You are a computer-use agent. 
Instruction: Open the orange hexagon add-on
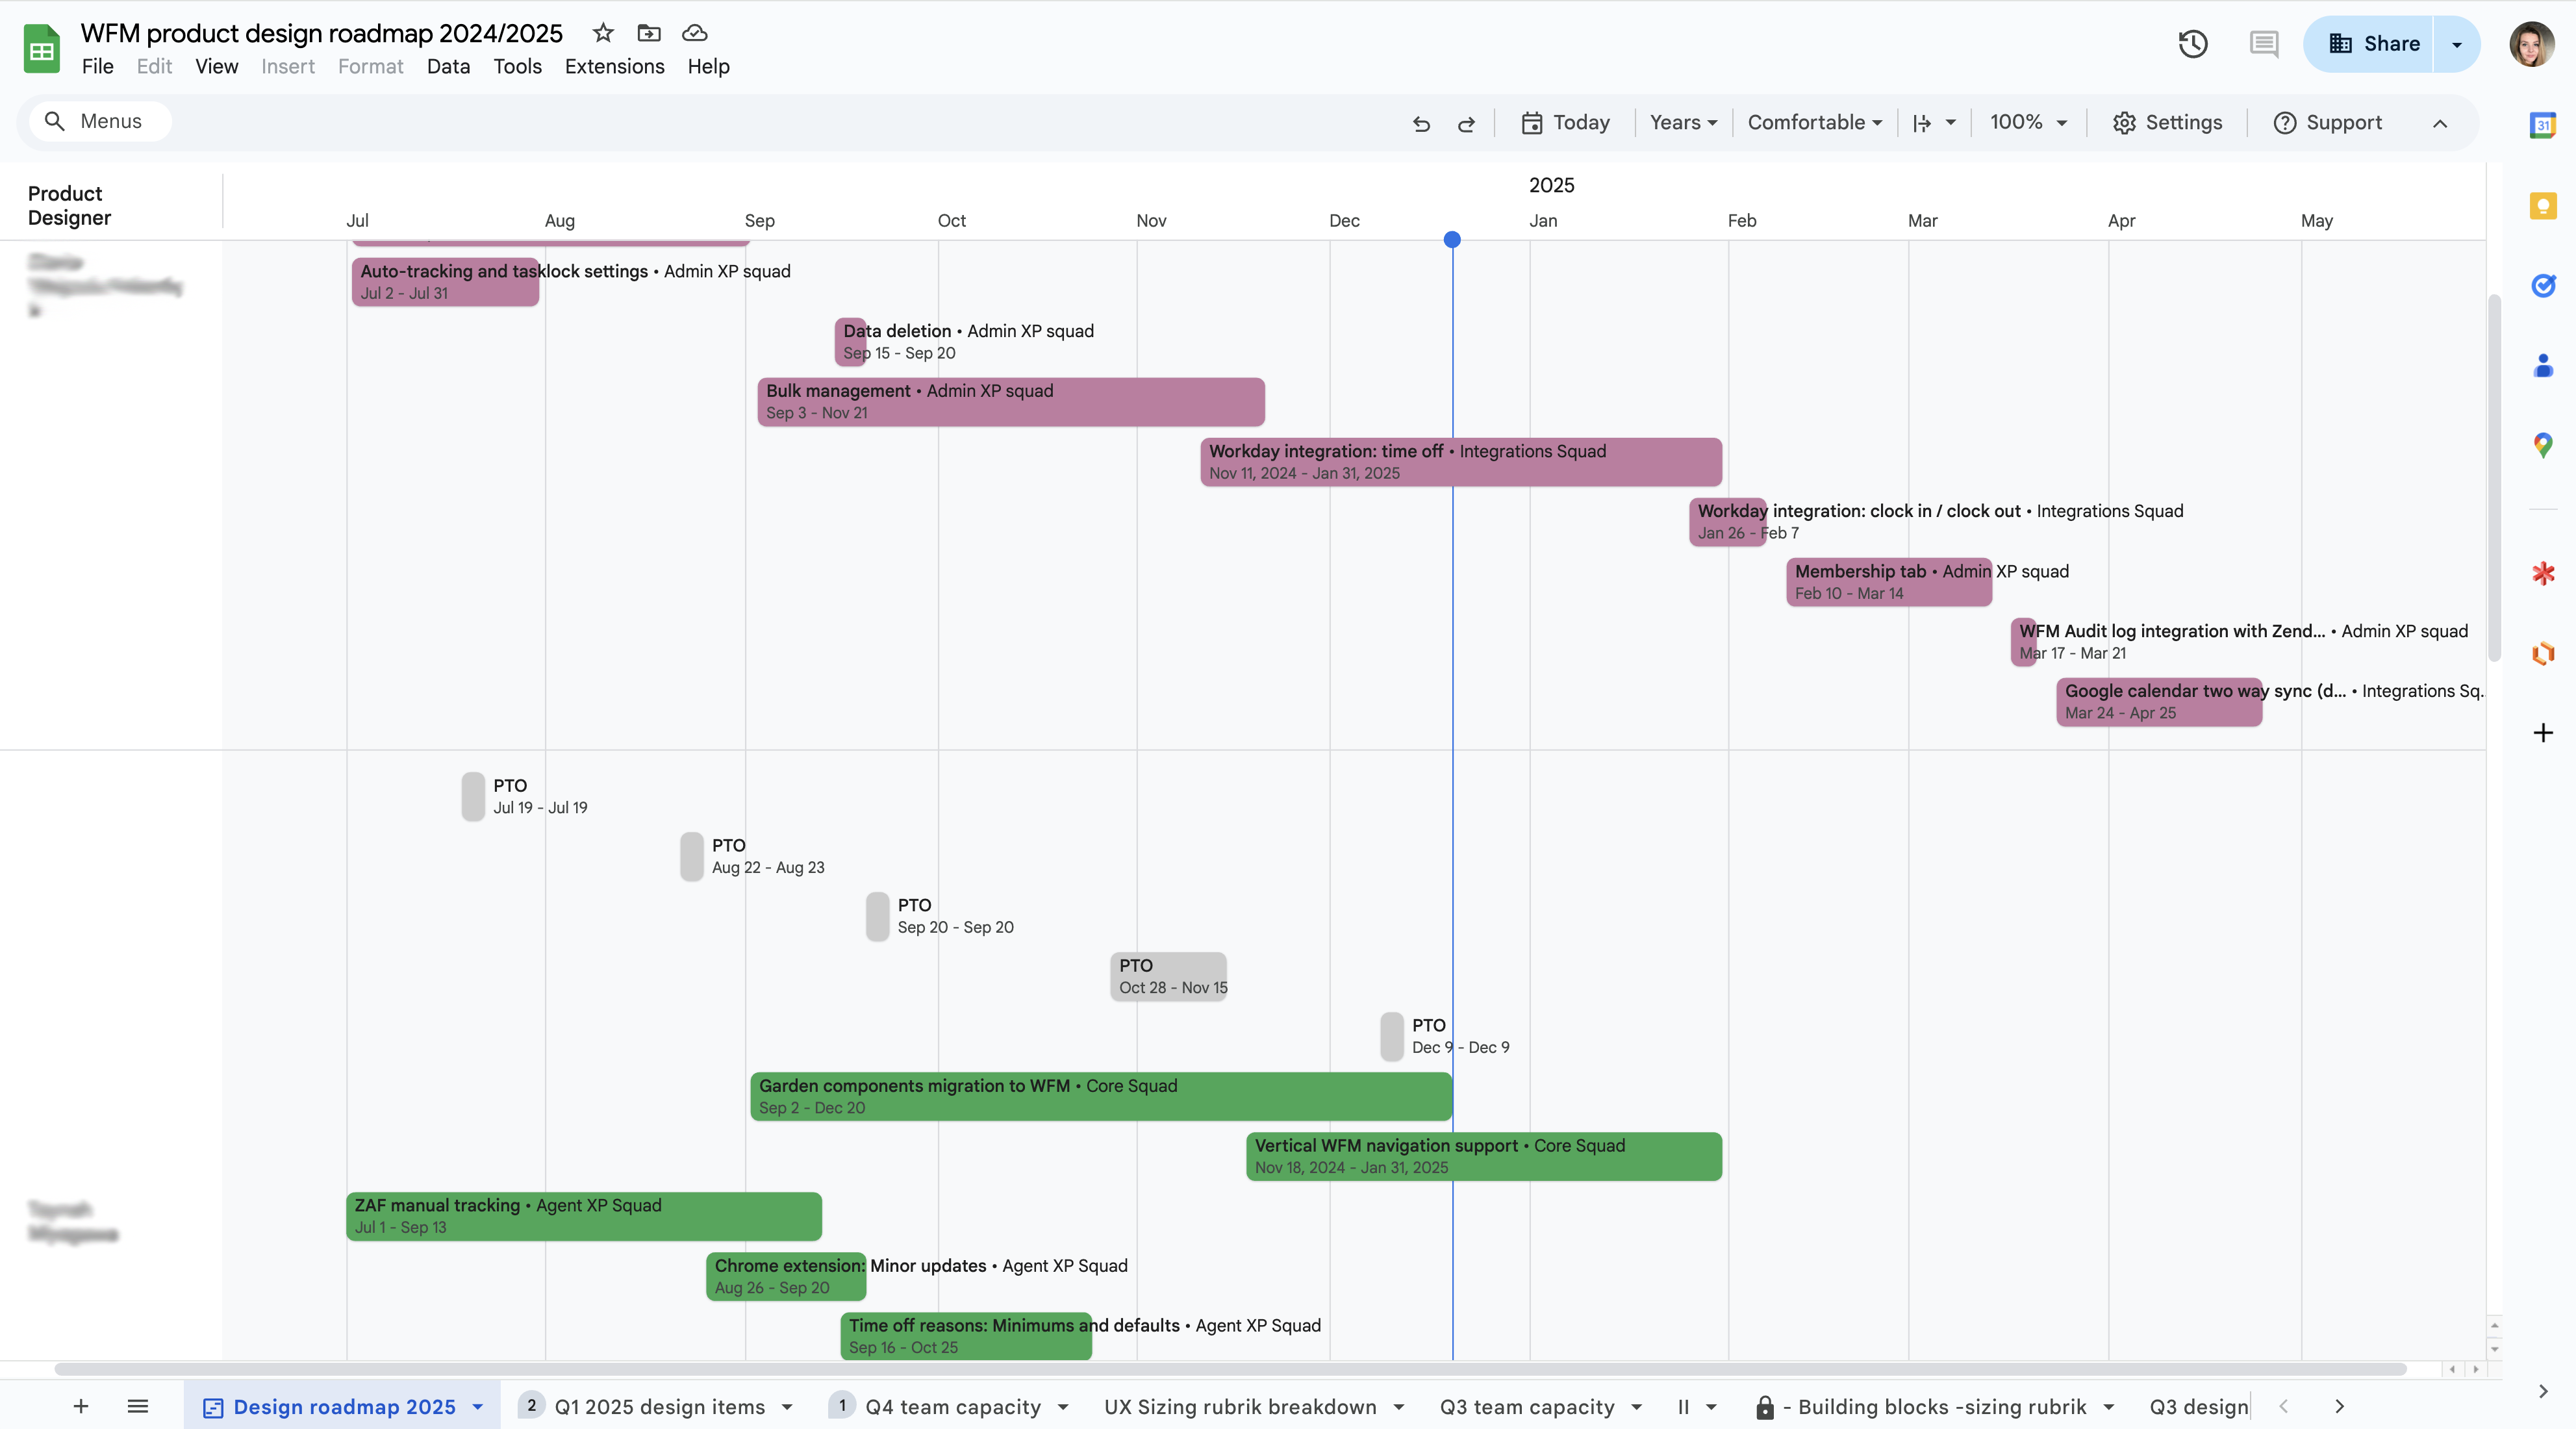coord(2543,653)
